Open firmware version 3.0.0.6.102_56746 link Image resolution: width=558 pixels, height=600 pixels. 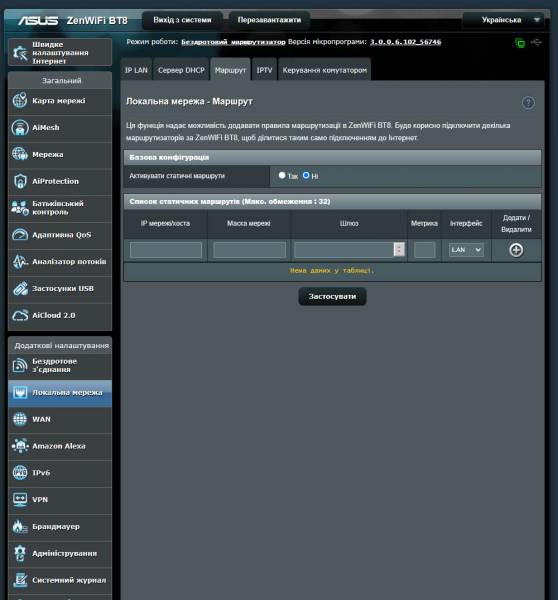pos(405,42)
